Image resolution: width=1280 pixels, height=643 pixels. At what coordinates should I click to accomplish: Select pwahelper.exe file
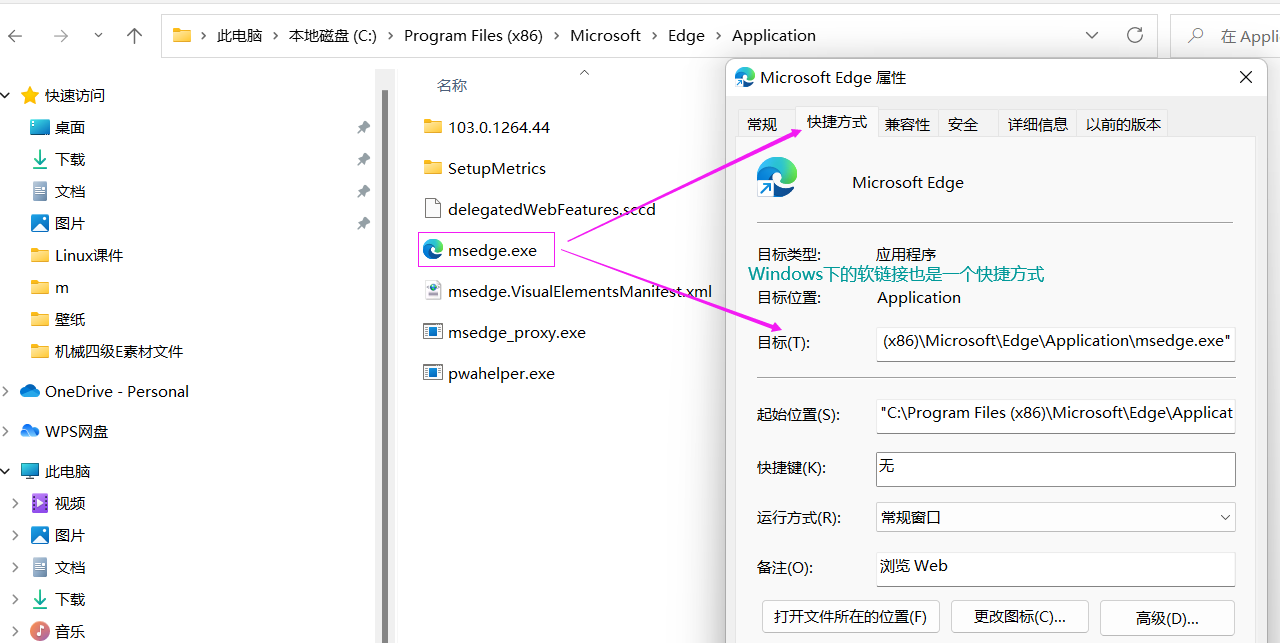501,373
